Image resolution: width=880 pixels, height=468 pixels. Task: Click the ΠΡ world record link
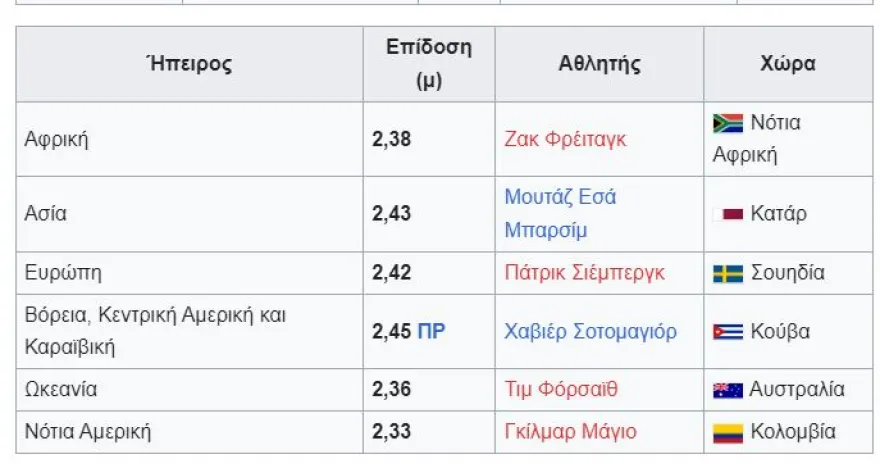point(431,331)
